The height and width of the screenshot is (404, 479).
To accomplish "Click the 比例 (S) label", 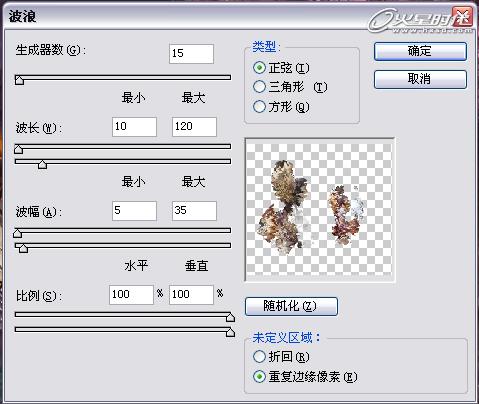I will (x=39, y=296).
